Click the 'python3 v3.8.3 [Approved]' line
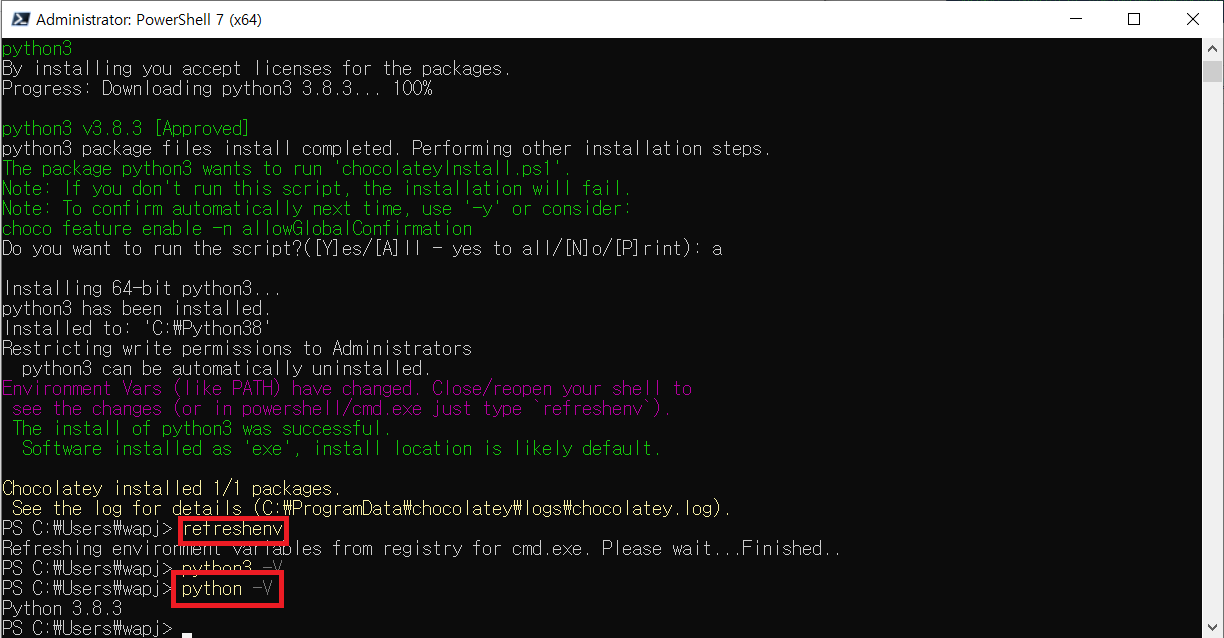The image size is (1224, 638). [x=125, y=129]
